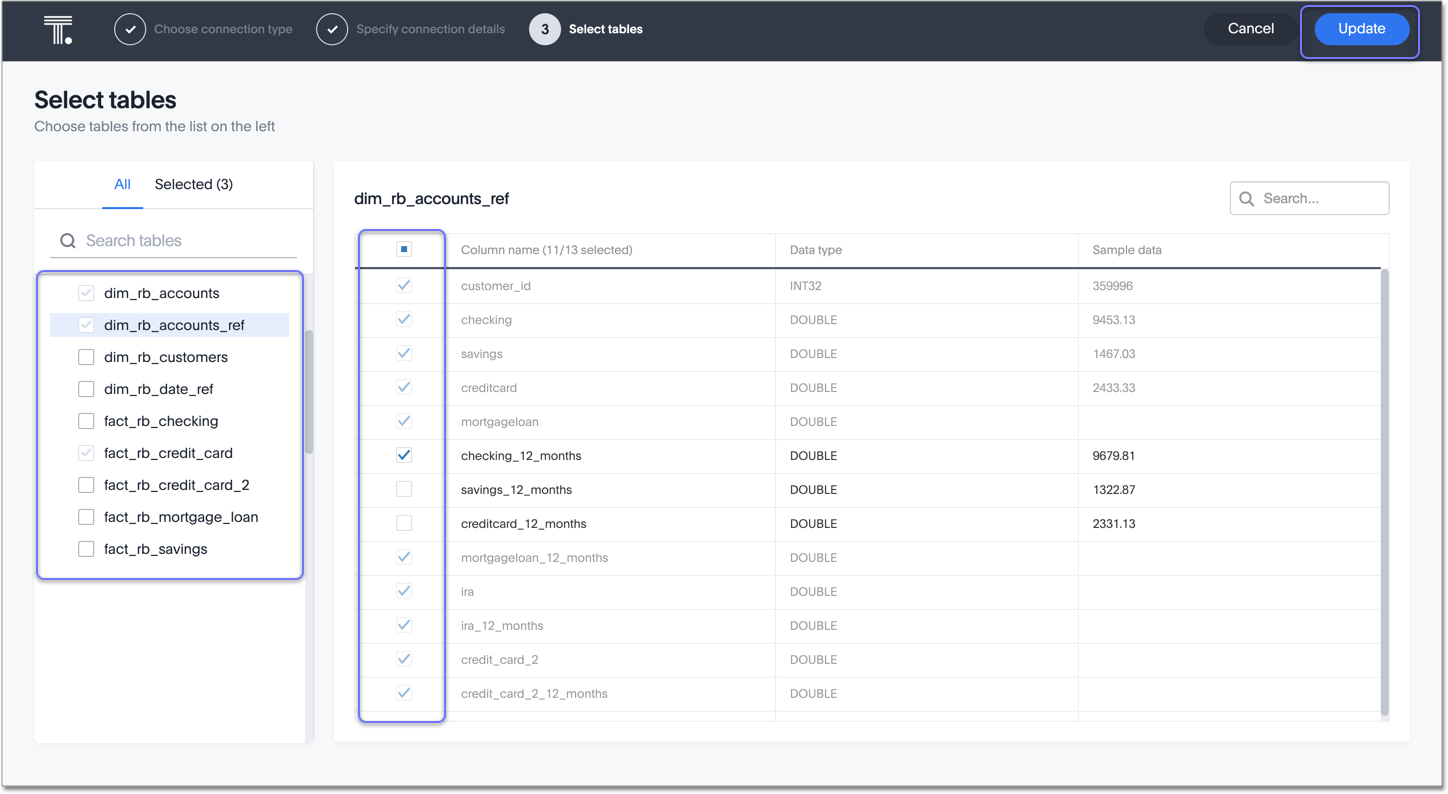Click Cancel to discard changes
1448x794 pixels.
tap(1249, 28)
